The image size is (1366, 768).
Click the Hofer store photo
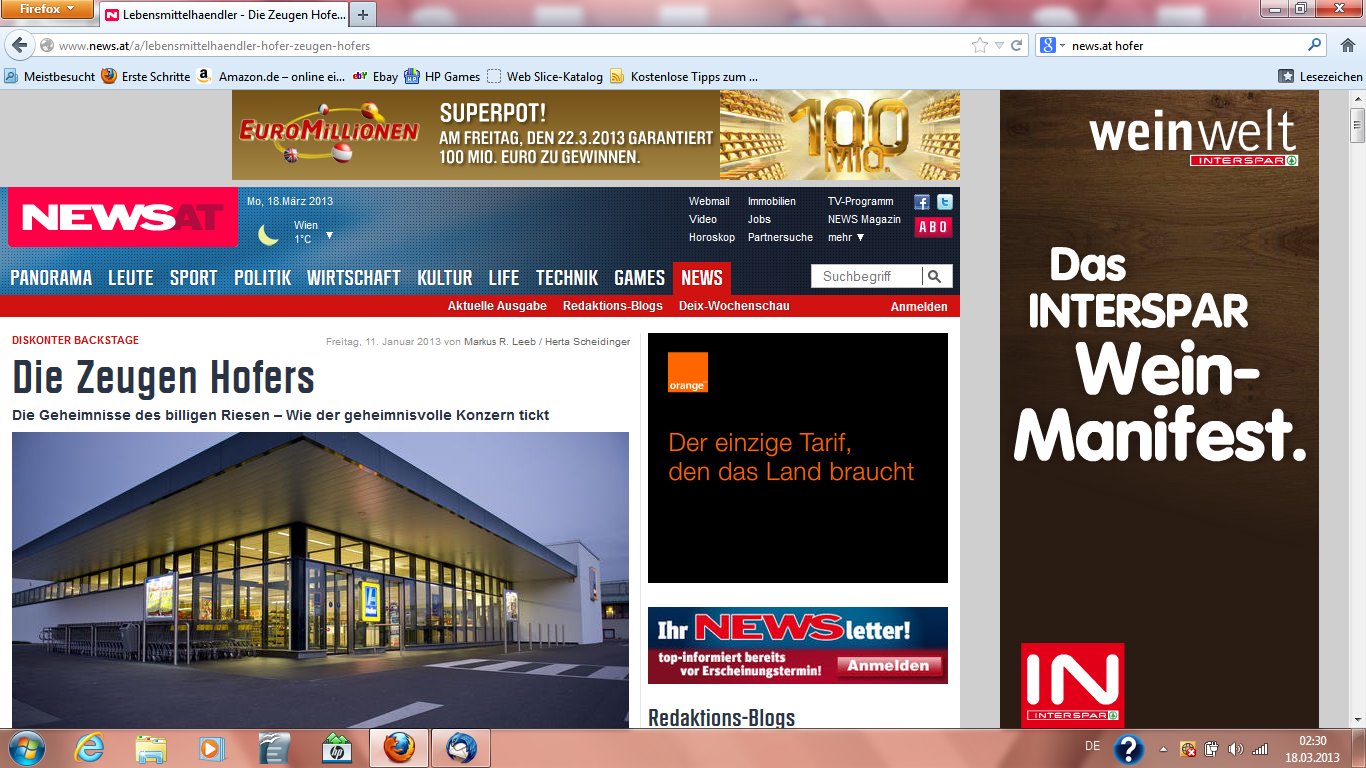[x=320, y=580]
